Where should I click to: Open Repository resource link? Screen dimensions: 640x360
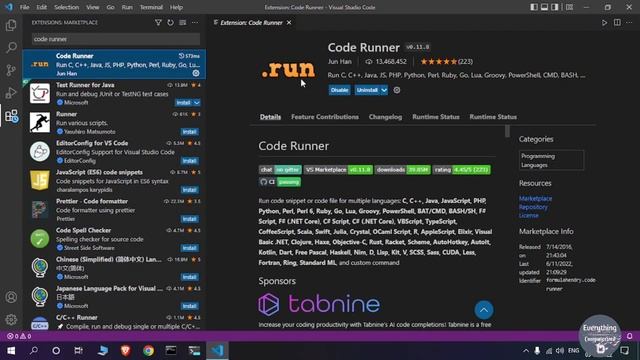coord(533,207)
